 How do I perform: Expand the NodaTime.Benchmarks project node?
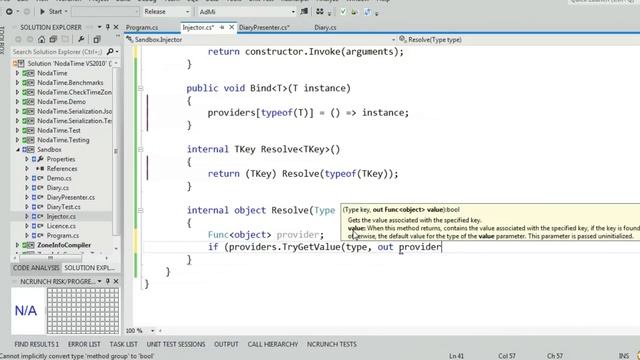(18, 82)
